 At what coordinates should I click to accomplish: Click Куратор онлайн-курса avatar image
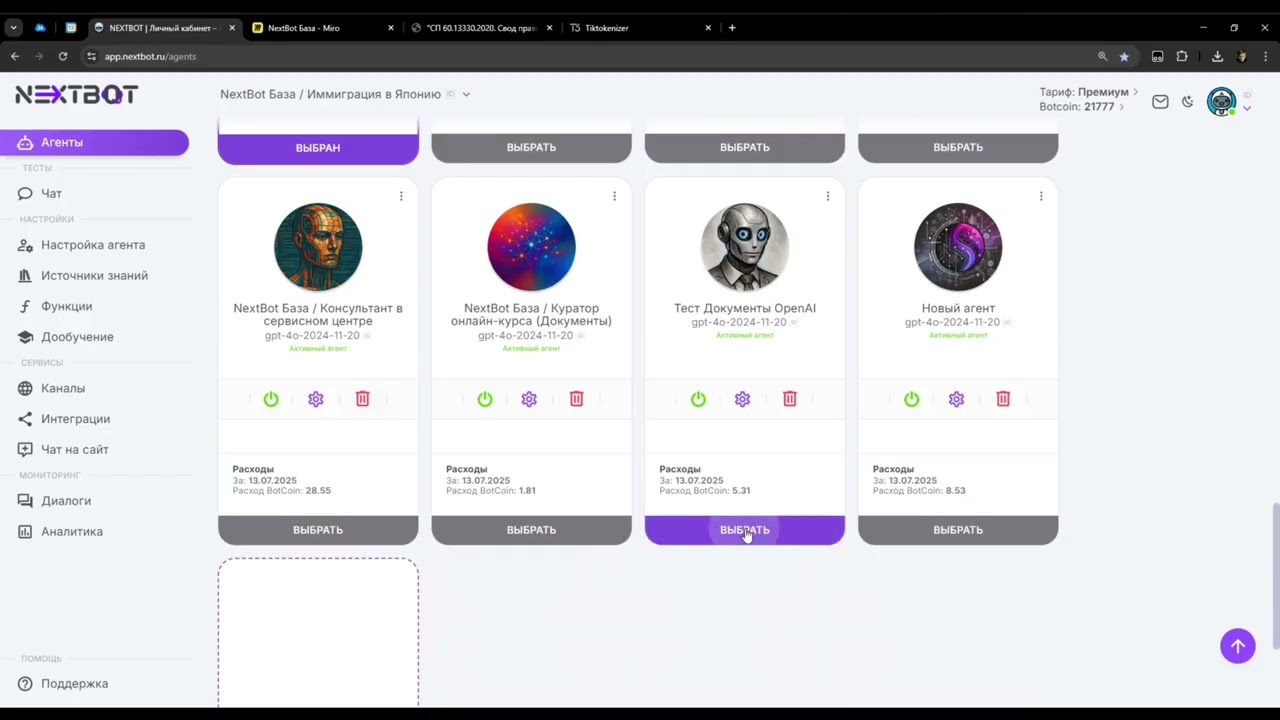pyautogui.click(x=531, y=247)
